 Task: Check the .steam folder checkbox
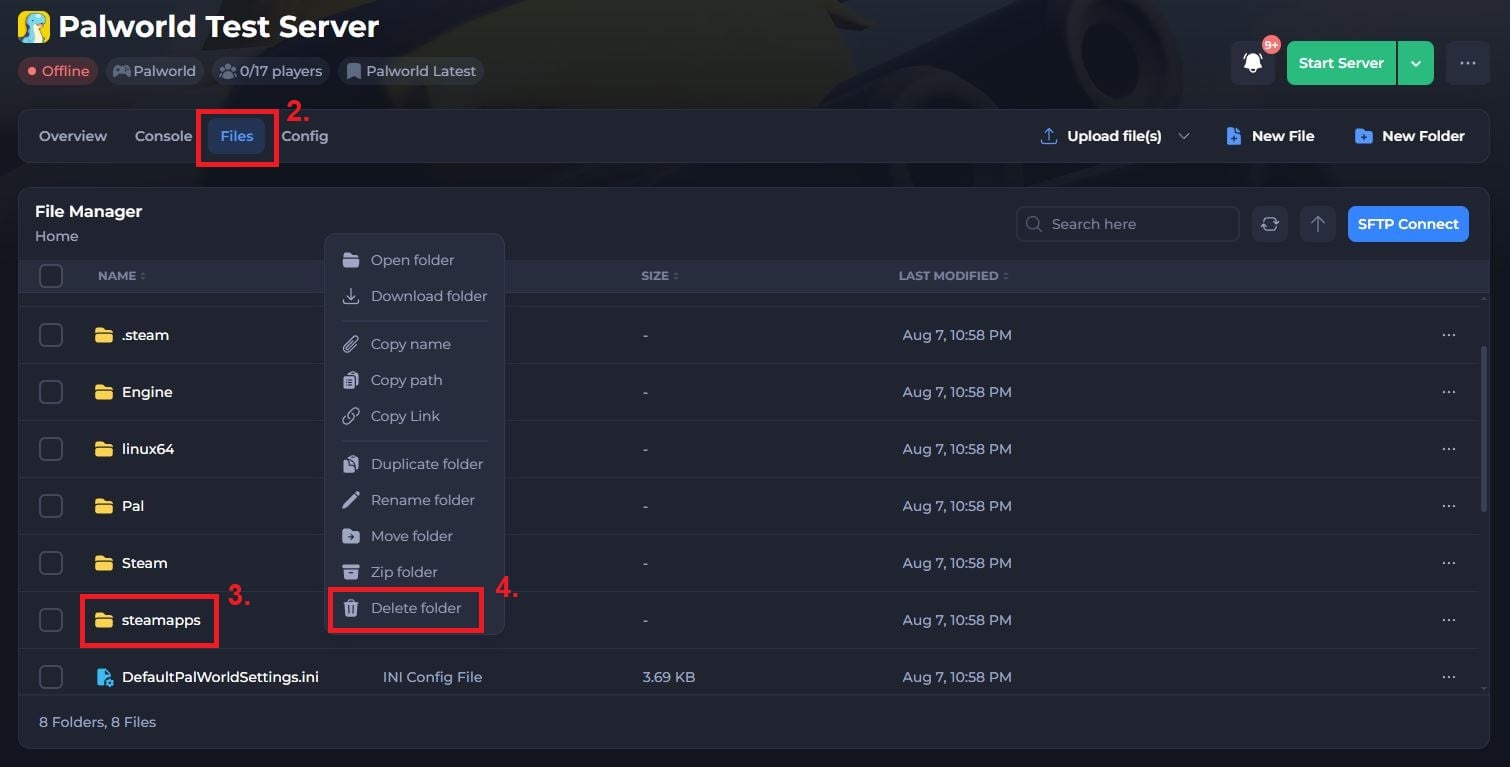tap(51, 335)
